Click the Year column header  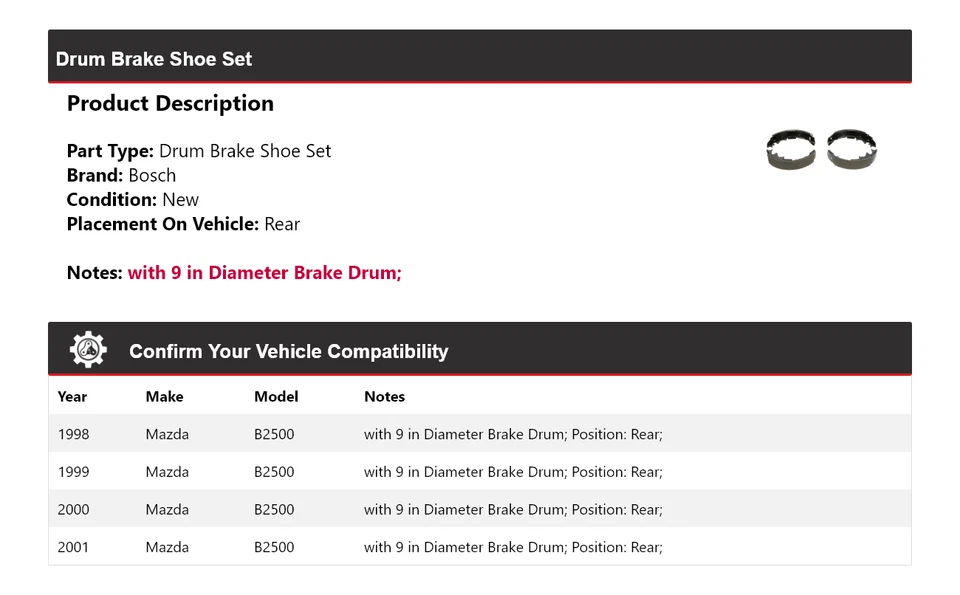pyautogui.click(x=72, y=397)
